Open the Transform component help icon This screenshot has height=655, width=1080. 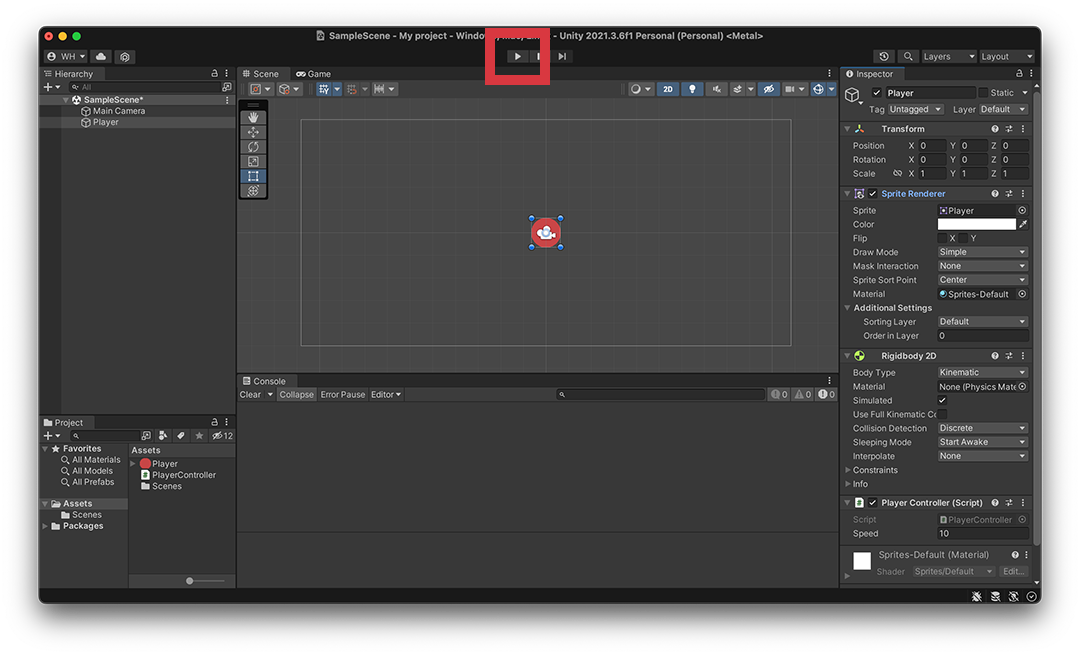tap(995, 129)
